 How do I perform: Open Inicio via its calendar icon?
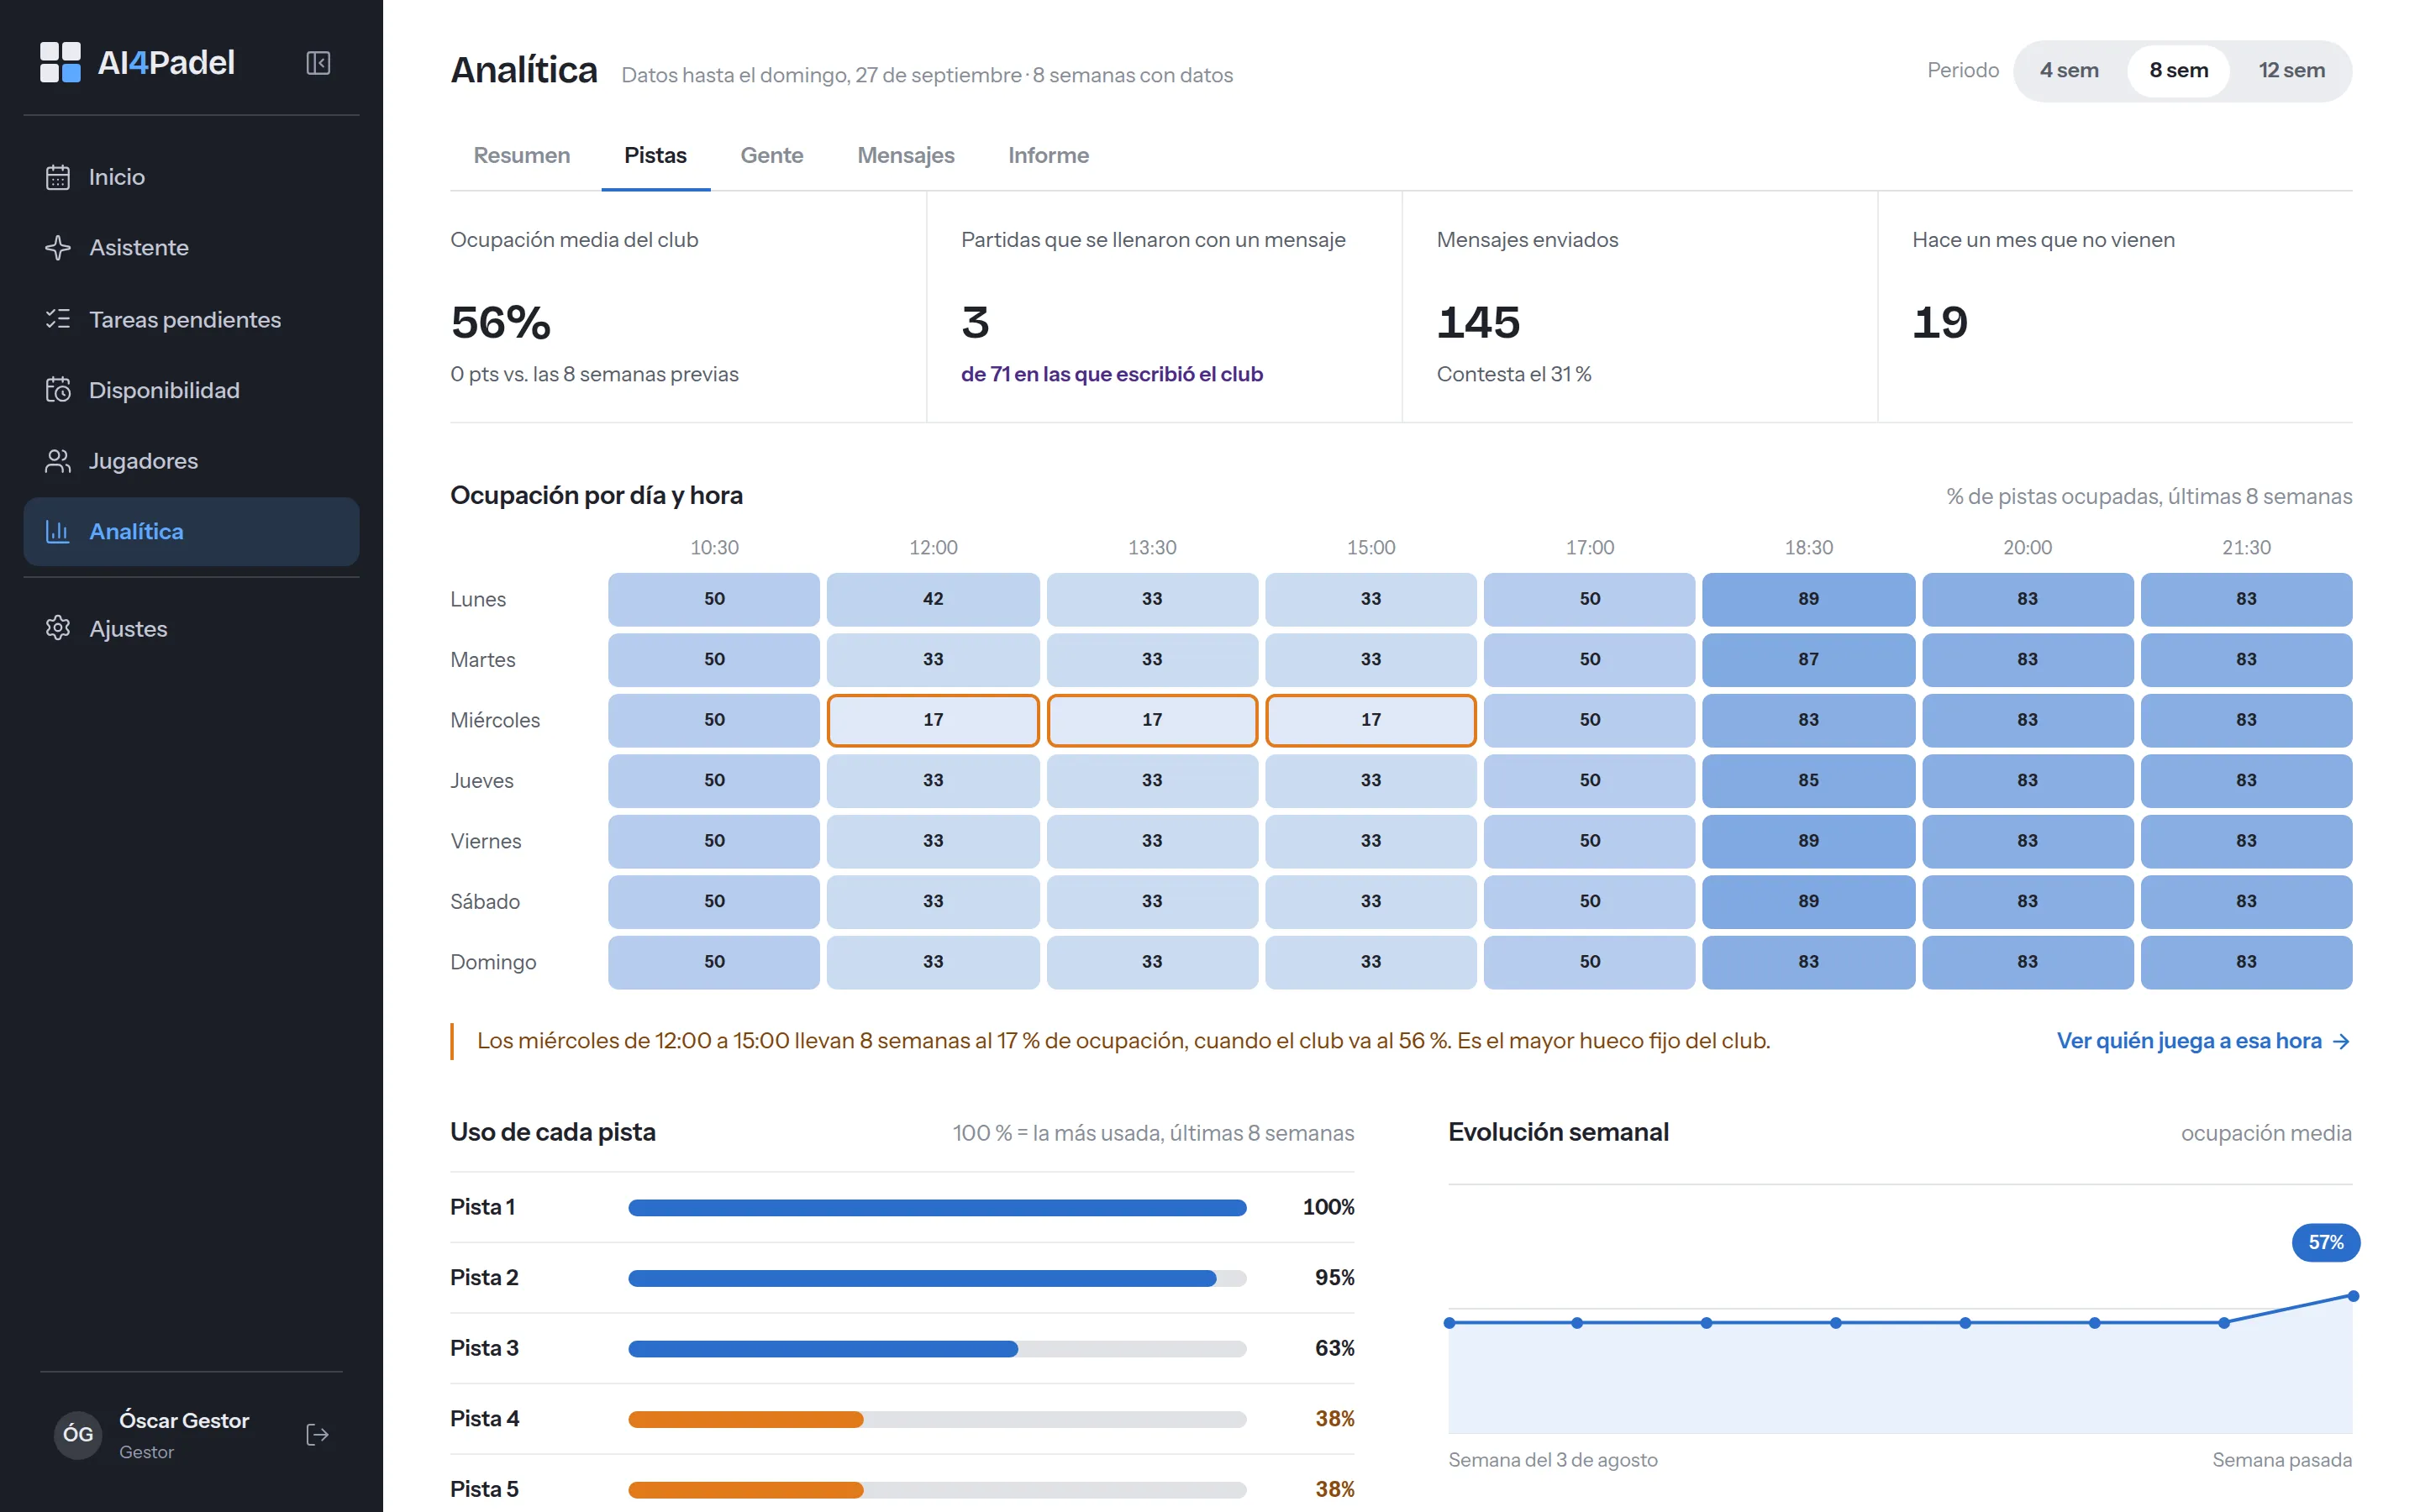tap(58, 177)
